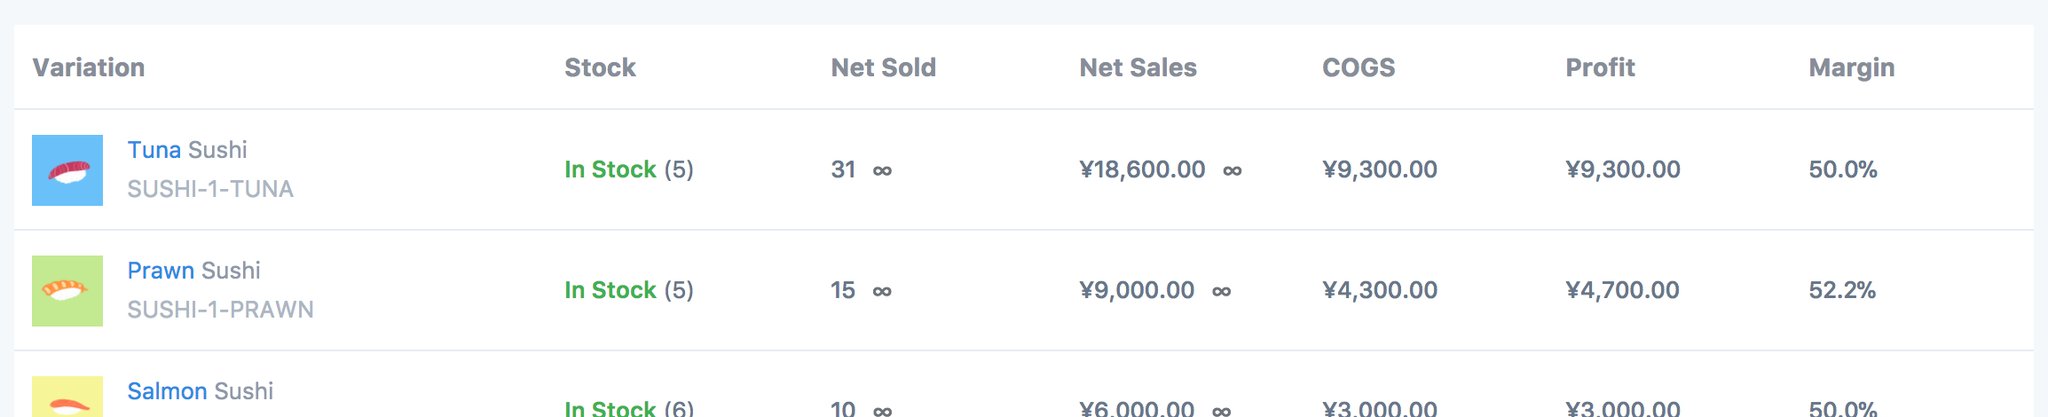Click the In Stock status for Tuna Sushi
Screen dimensions: 2048x417
610,170
